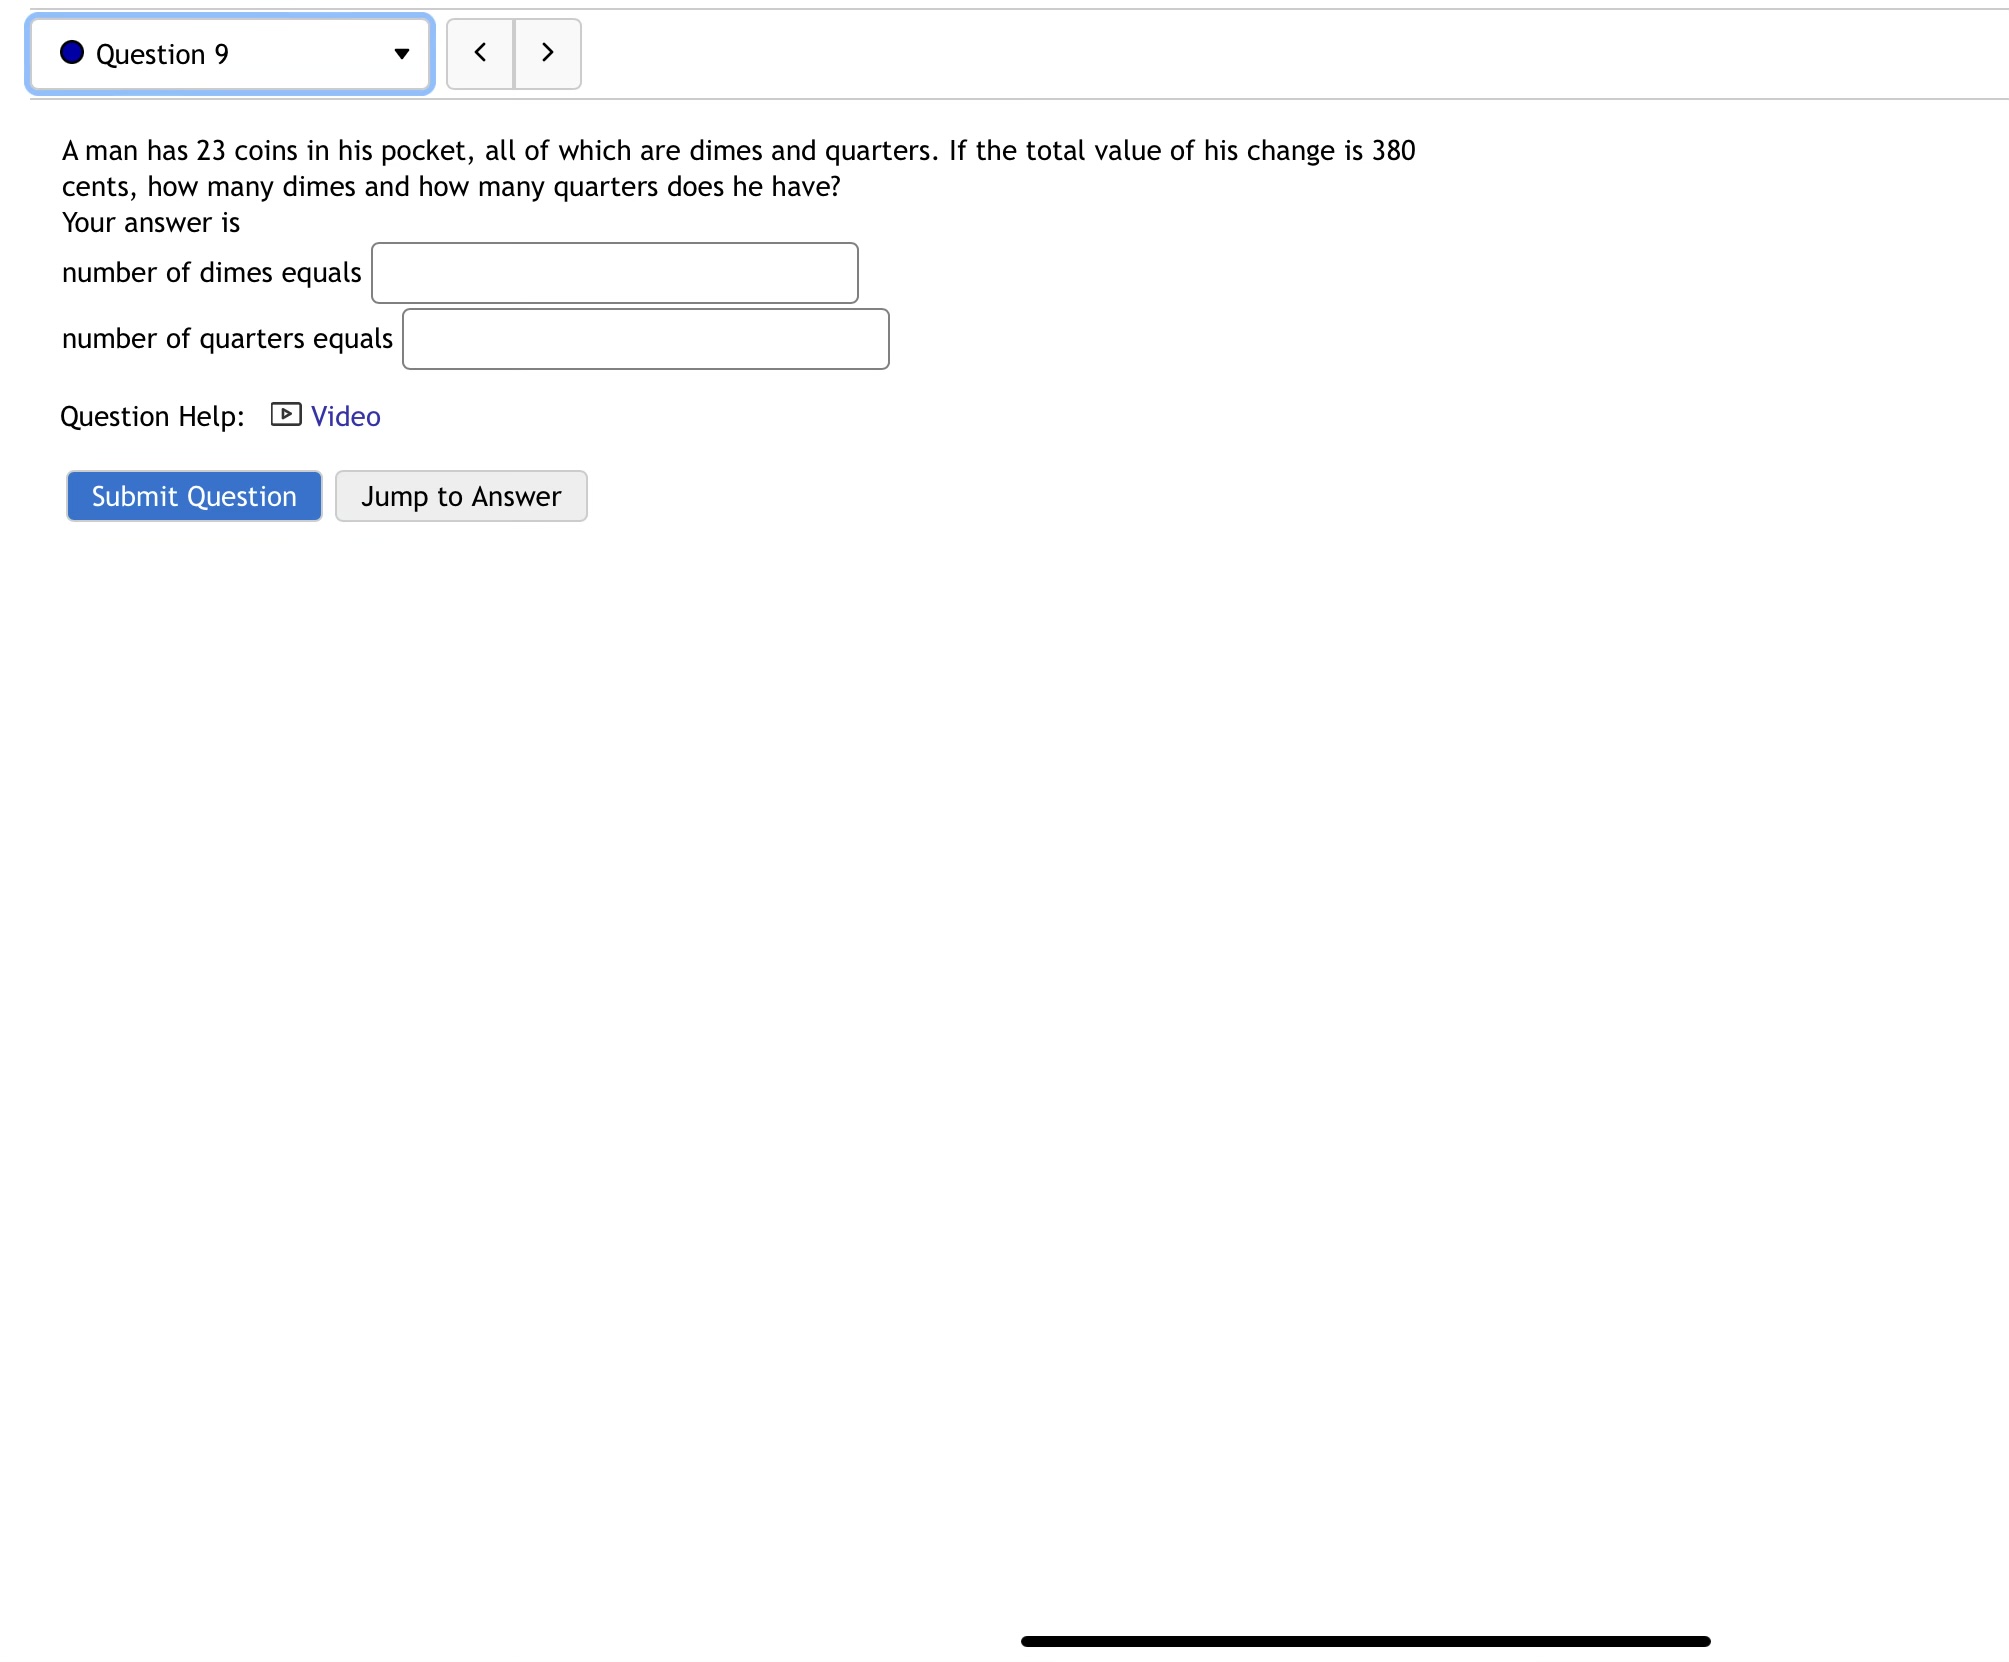Tap the black home indicator bar
This screenshot has height=1662, width=2009.
pyautogui.click(x=1365, y=1641)
